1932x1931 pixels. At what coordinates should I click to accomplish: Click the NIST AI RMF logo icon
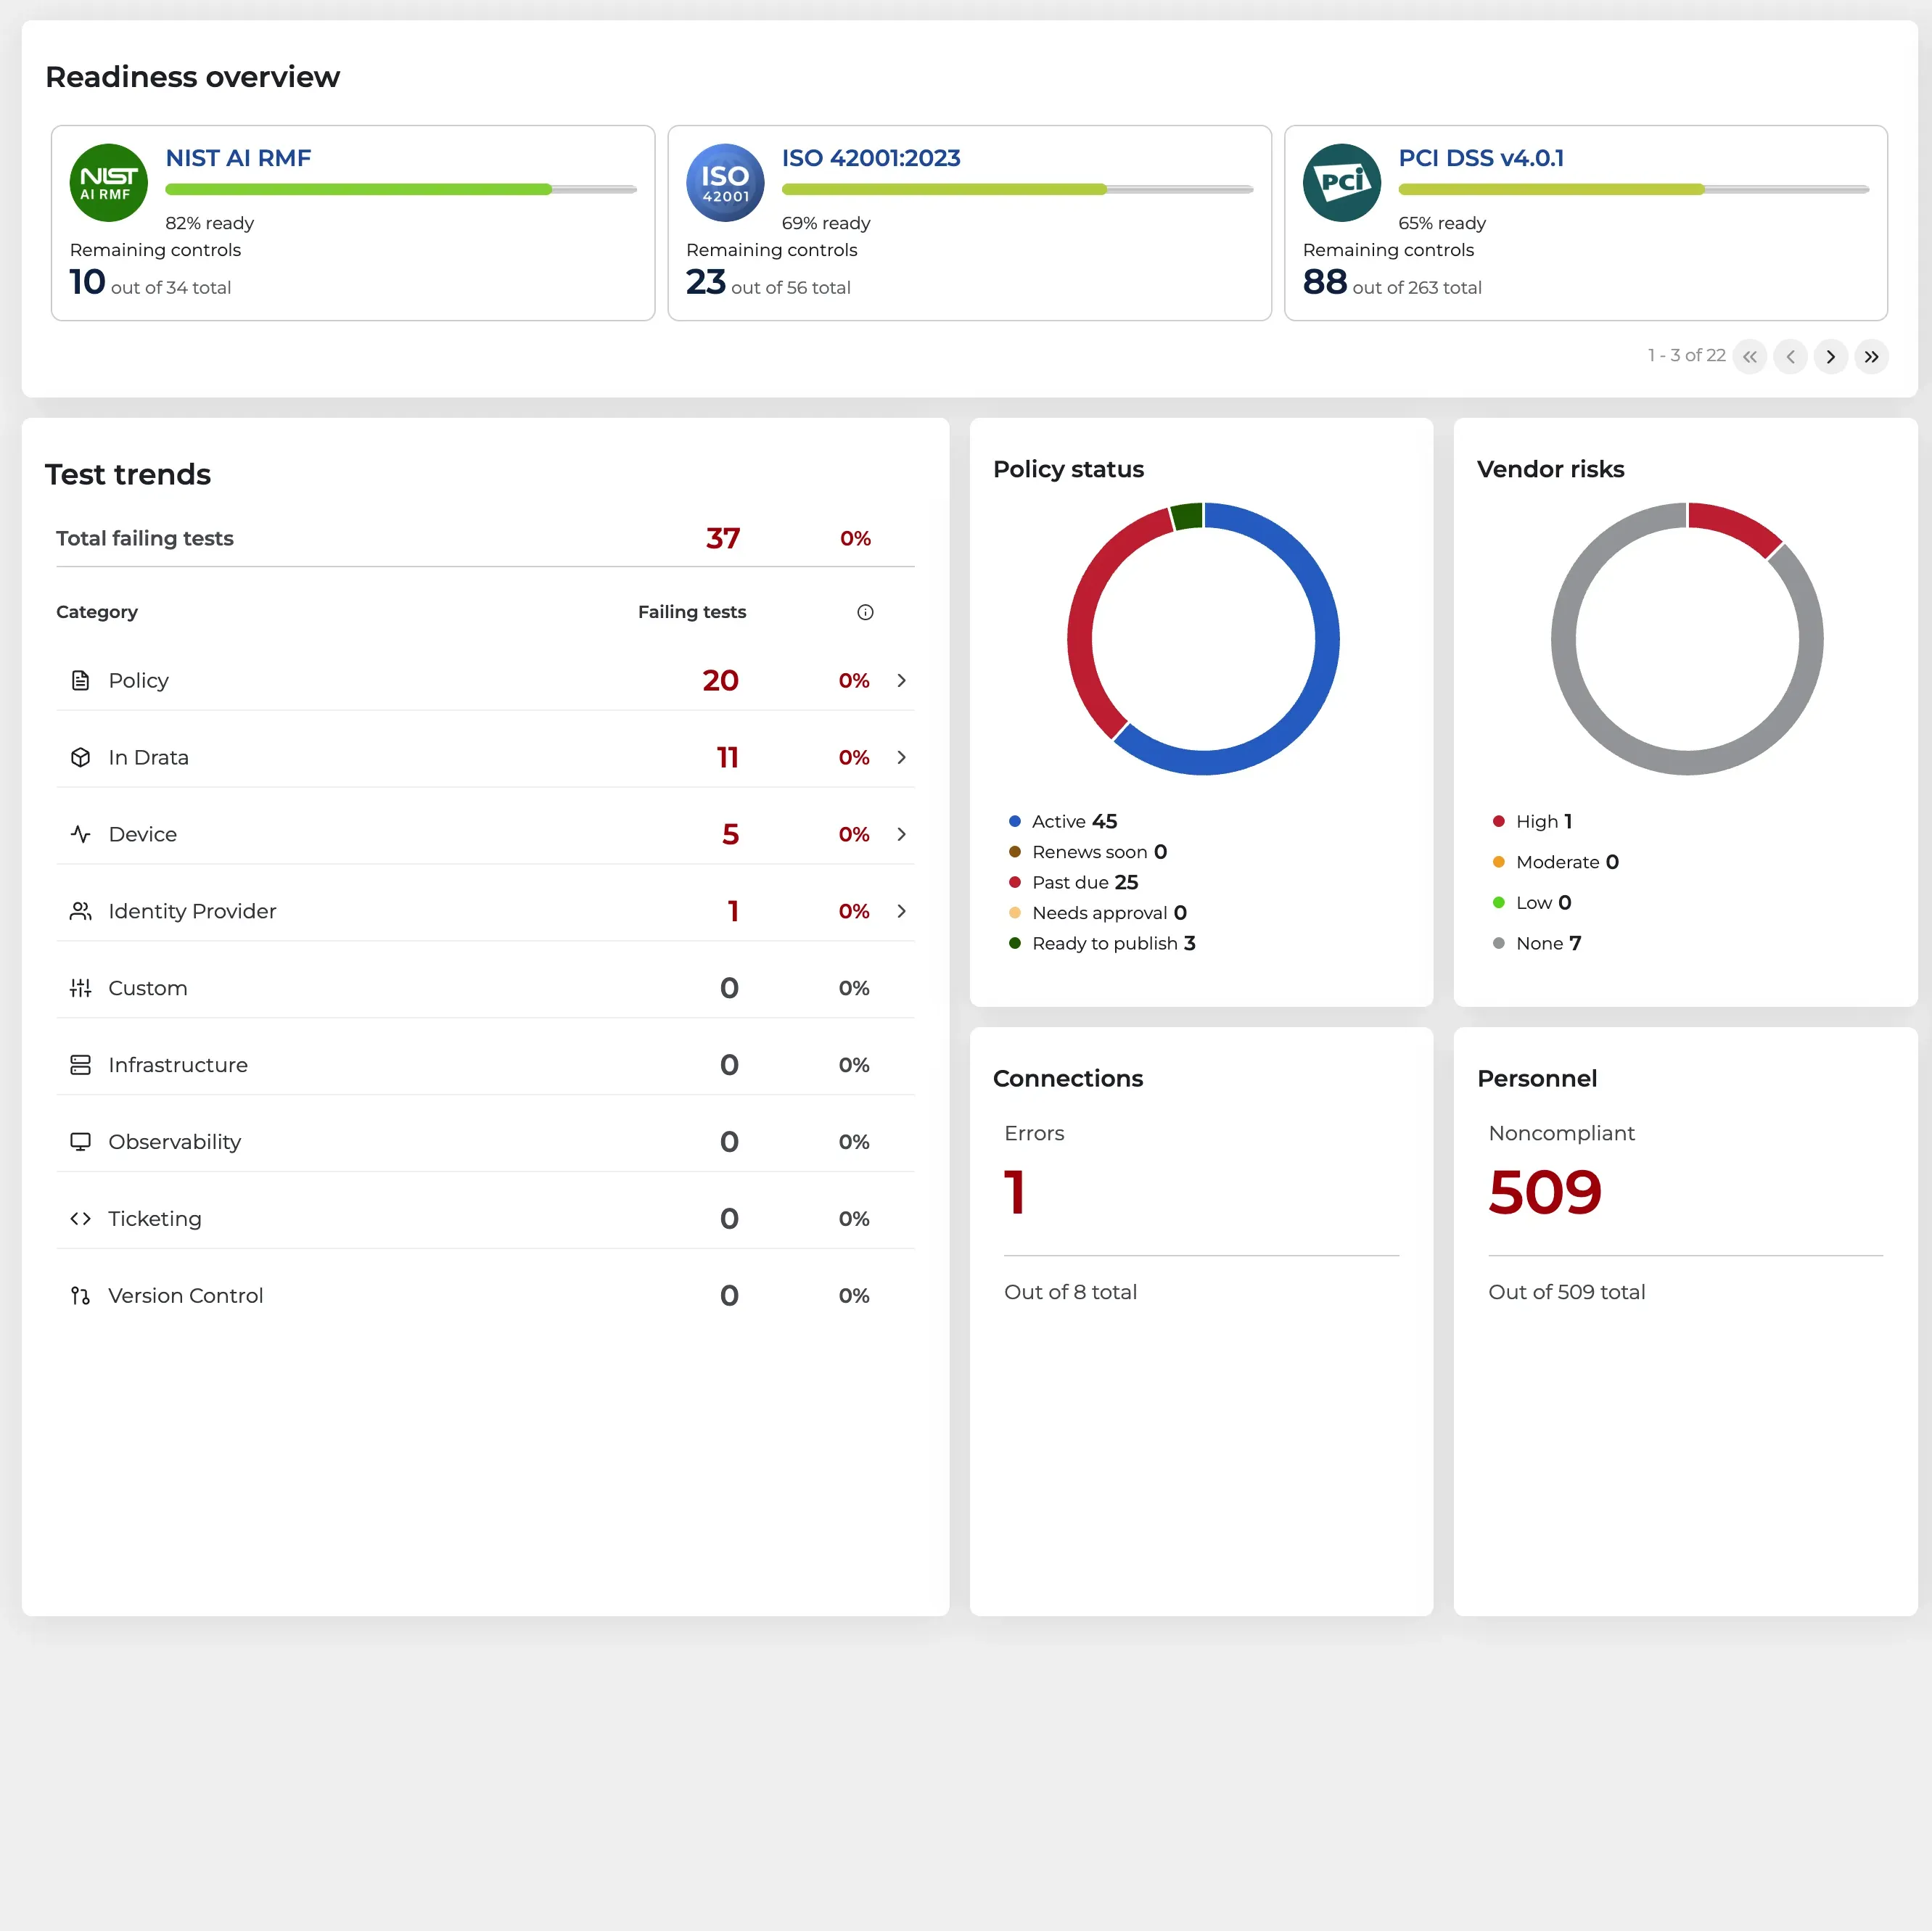(x=108, y=183)
